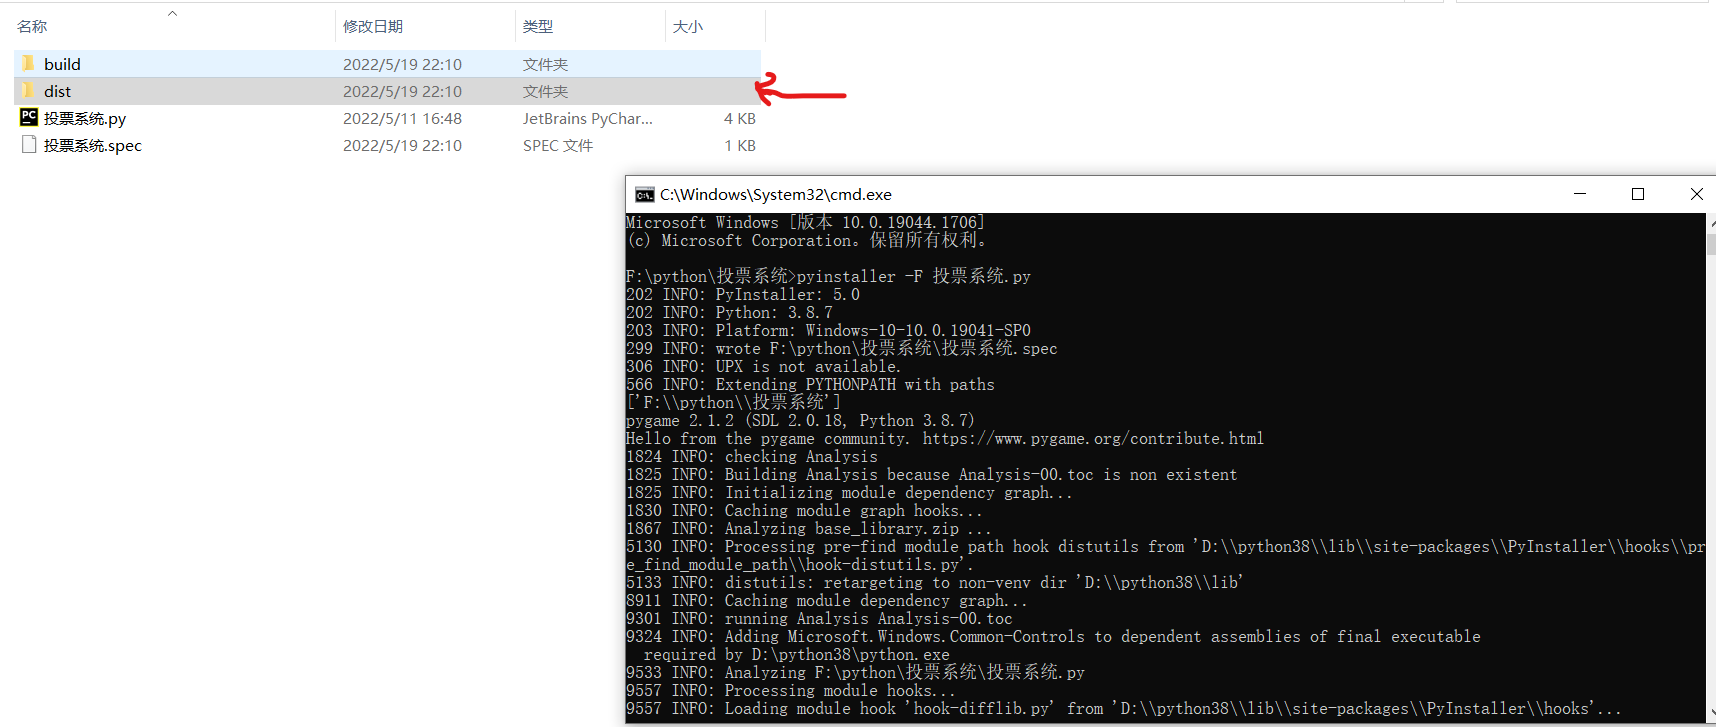Click the cmd window vertical scrollbar thumb
This screenshot has height=727, width=1716.
(x=1711, y=245)
